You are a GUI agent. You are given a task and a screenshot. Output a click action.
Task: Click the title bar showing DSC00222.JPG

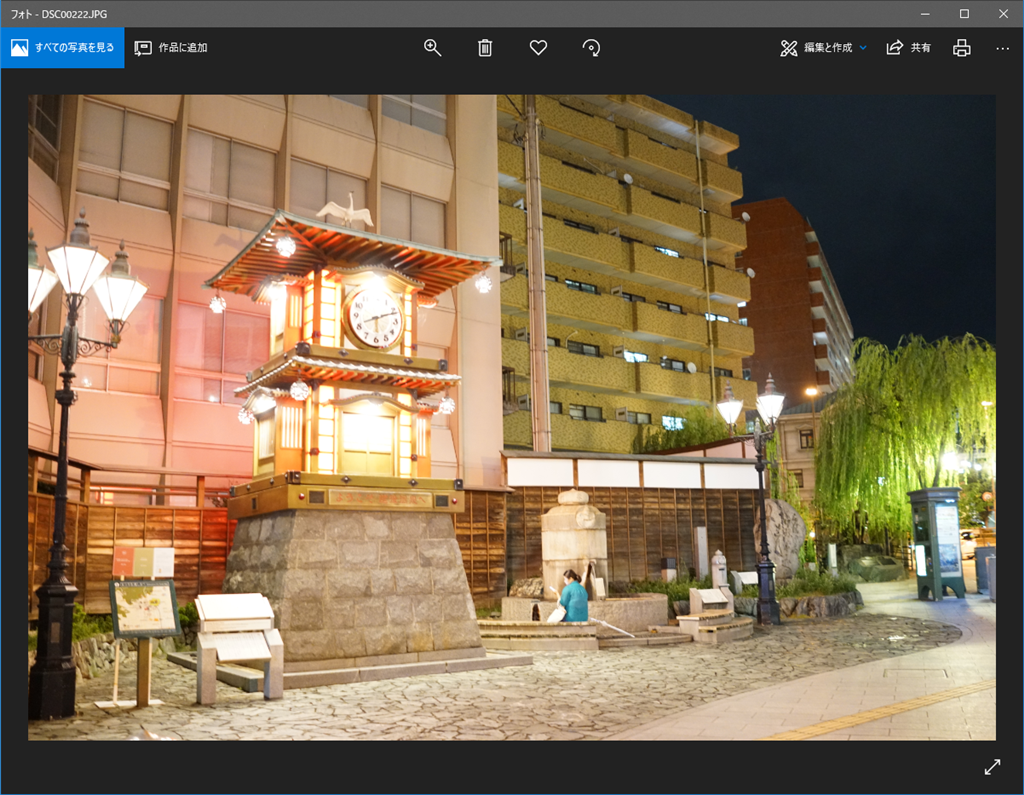[x=60, y=14]
